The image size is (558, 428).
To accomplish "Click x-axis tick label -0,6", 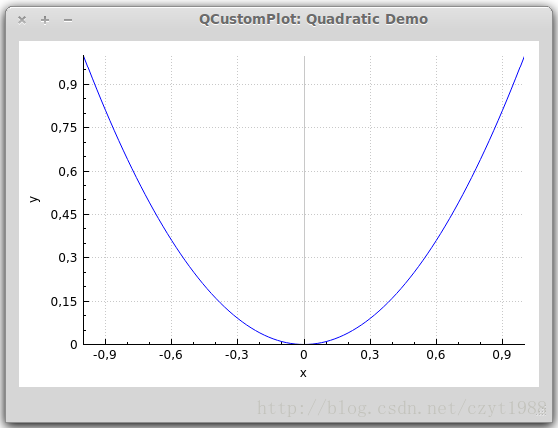I will (170, 355).
